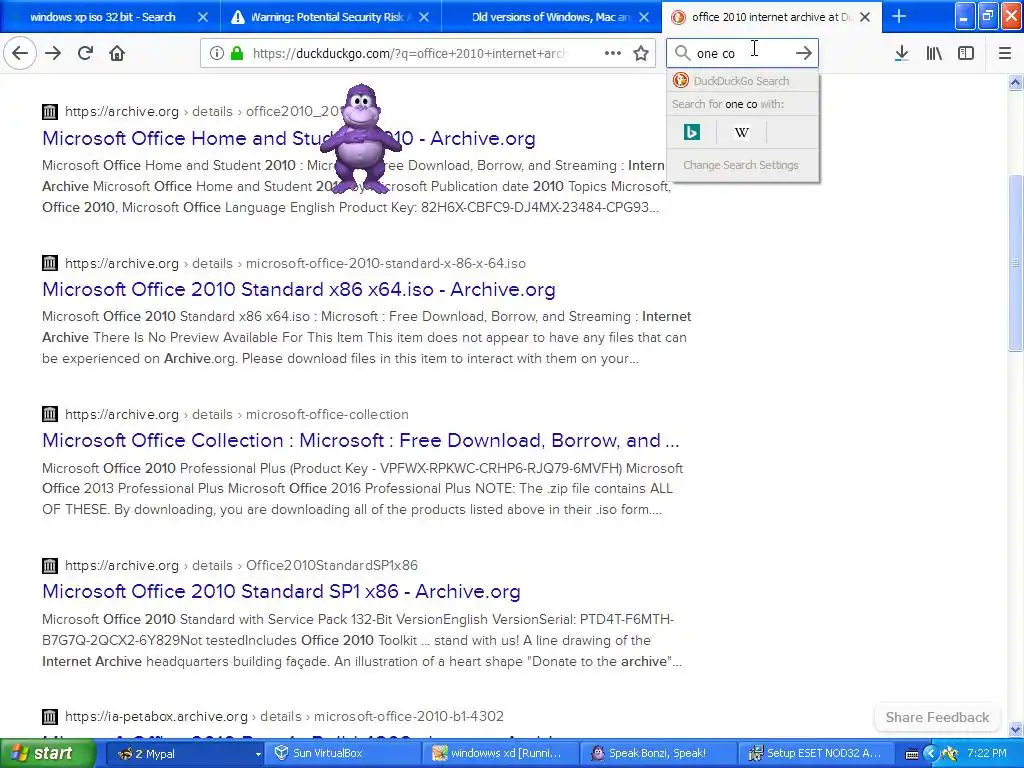
Task: Open the browser home page
Action: pyautogui.click(x=117, y=53)
